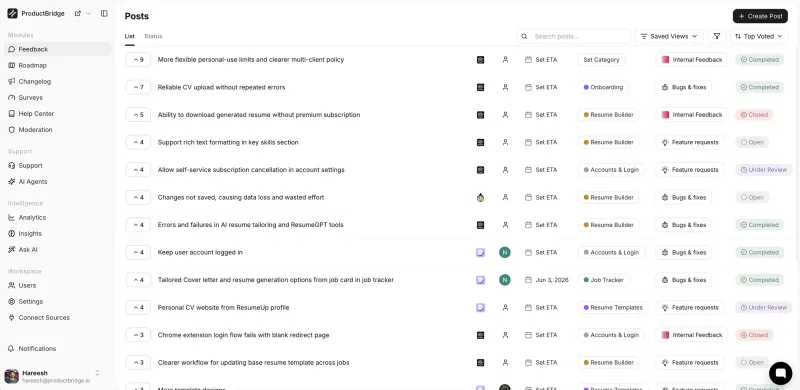Expand the Hareesh account menu
This screenshot has width=800, height=390.
(97, 373)
